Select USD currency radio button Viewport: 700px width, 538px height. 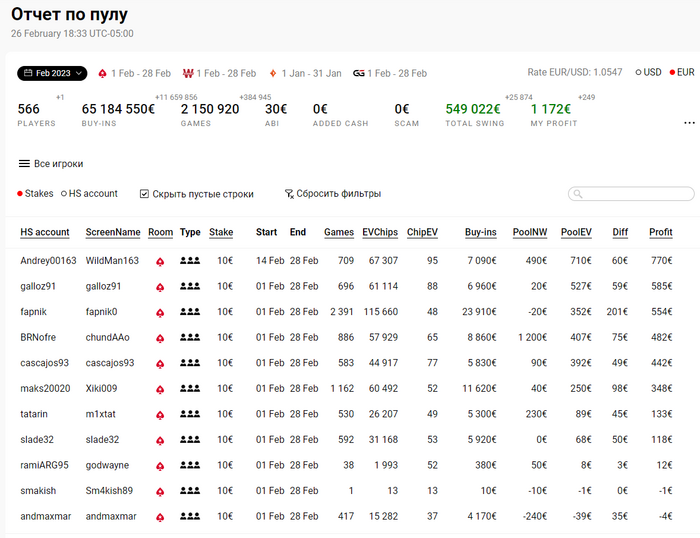click(638, 72)
